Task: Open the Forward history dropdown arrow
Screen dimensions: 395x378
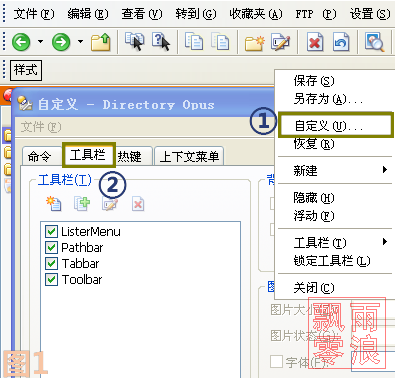Action: coord(80,42)
